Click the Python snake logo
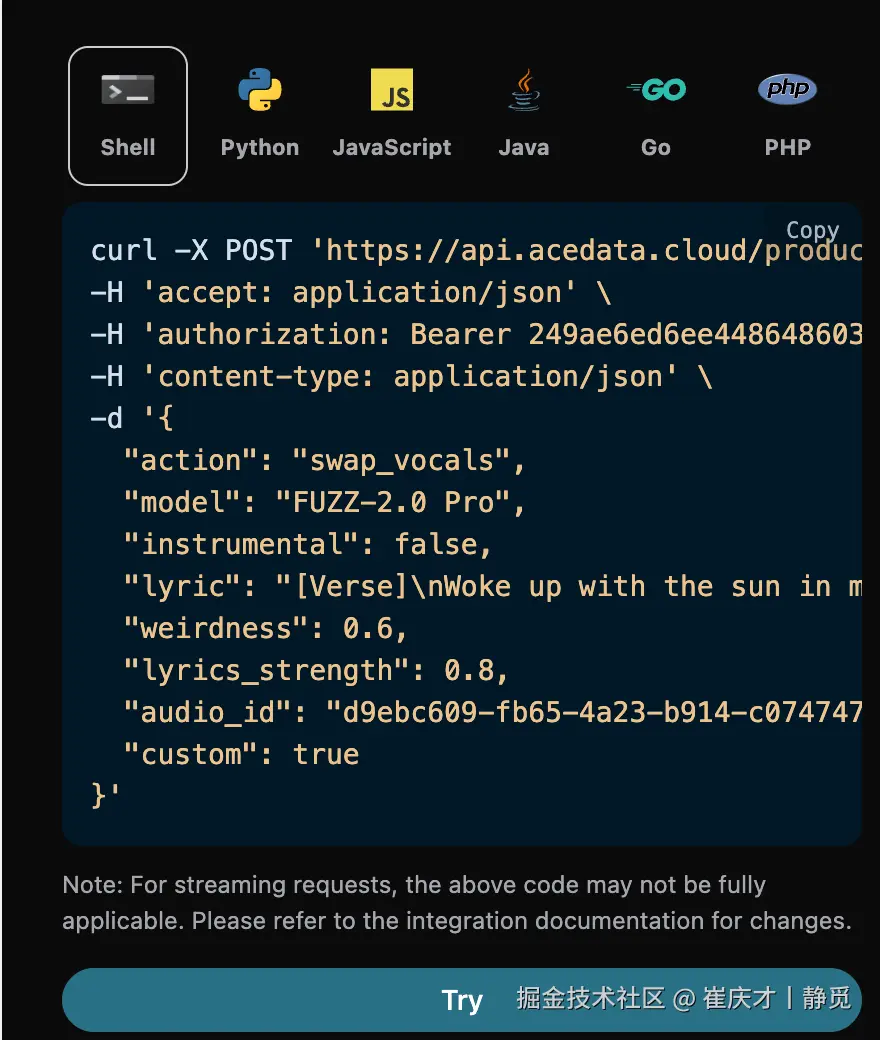 click(260, 91)
